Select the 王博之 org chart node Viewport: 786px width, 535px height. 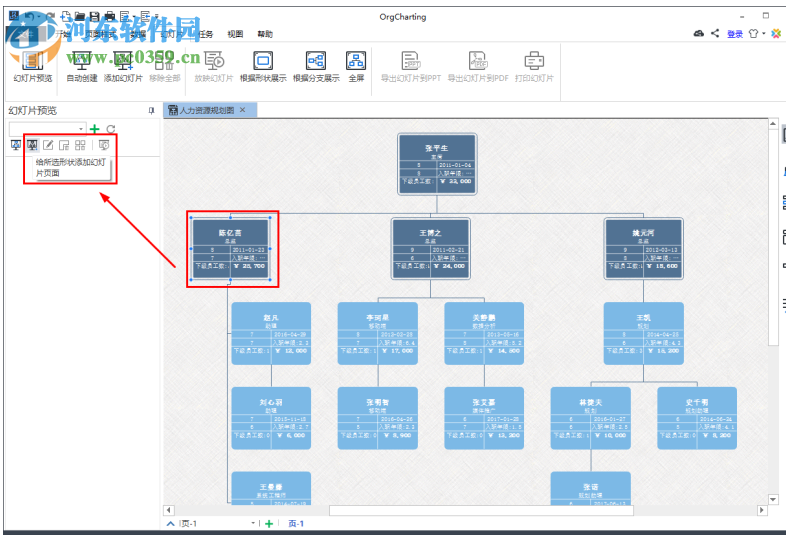click(431, 248)
